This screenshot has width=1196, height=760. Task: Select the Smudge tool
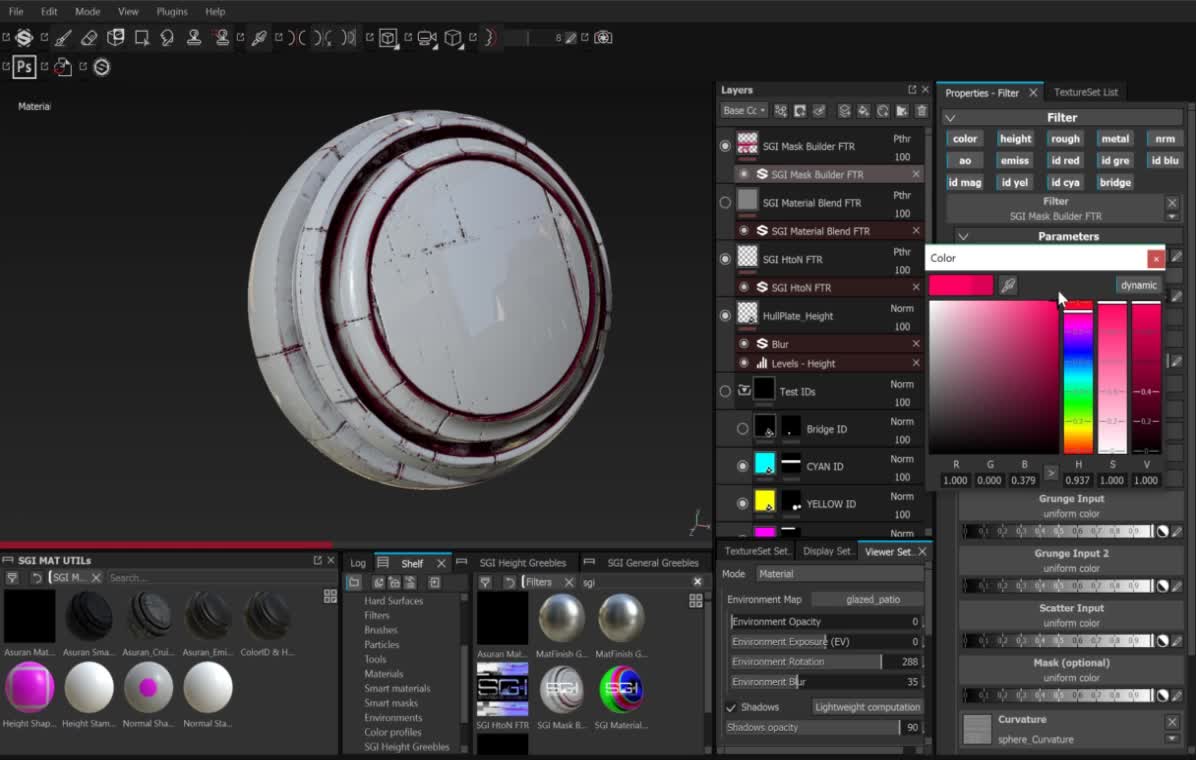[167, 37]
